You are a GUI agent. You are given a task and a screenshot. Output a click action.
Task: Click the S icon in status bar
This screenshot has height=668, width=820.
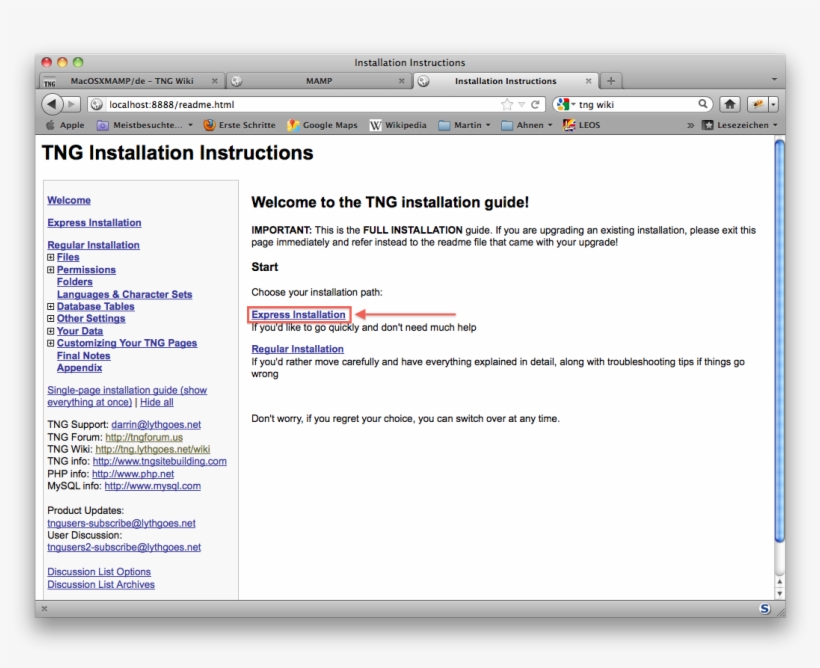pyautogui.click(x=765, y=608)
